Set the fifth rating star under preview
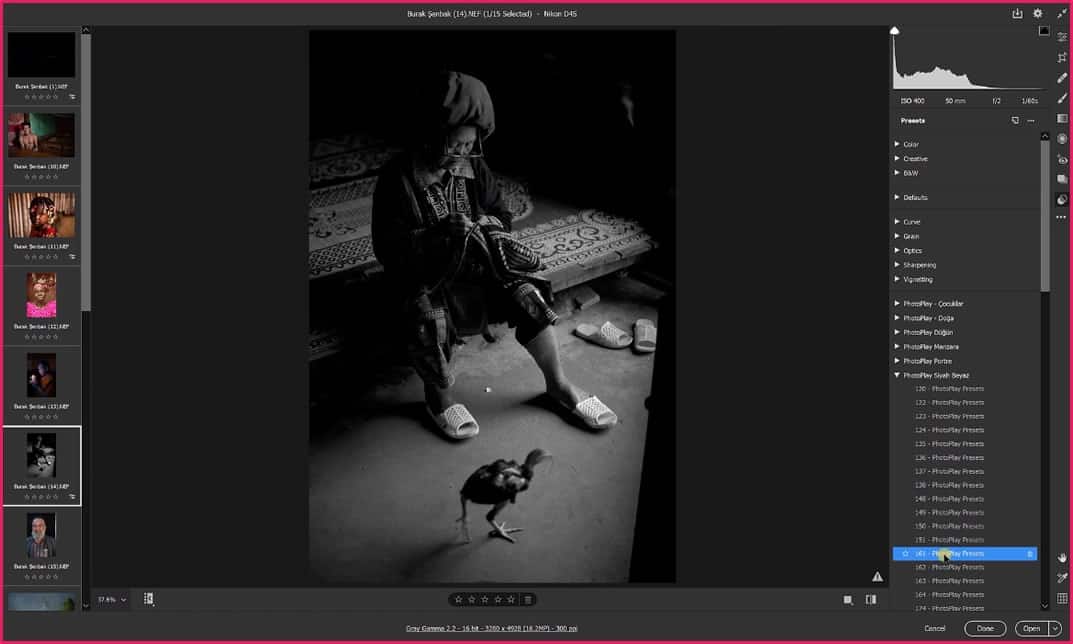The width and height of the screenshot is (1073, 644). click(x=510, y=600)
